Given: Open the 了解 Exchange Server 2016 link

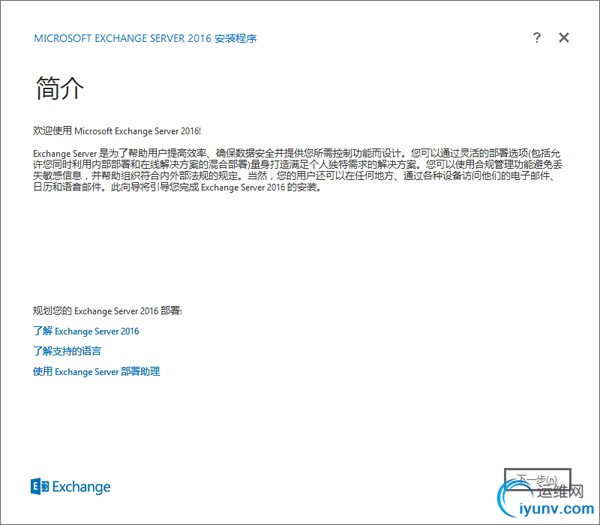Looking at the screenshot, I should [86, 331].
